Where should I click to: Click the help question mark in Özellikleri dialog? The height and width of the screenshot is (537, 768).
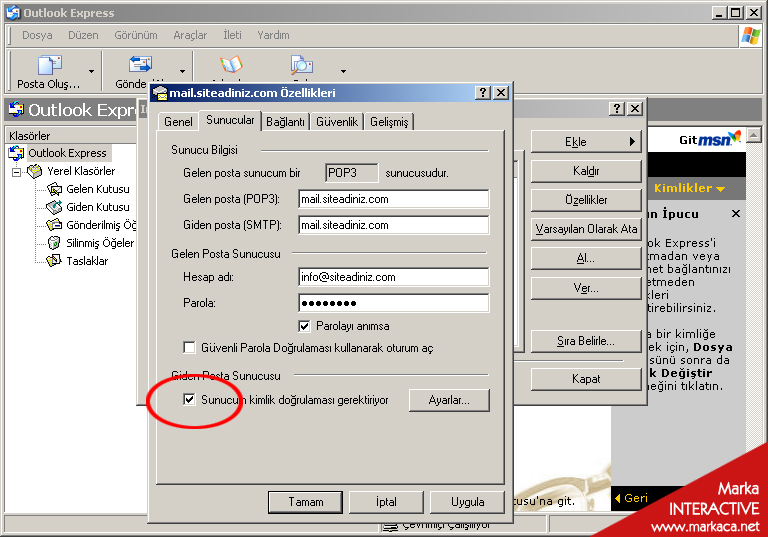pos(482,93)
